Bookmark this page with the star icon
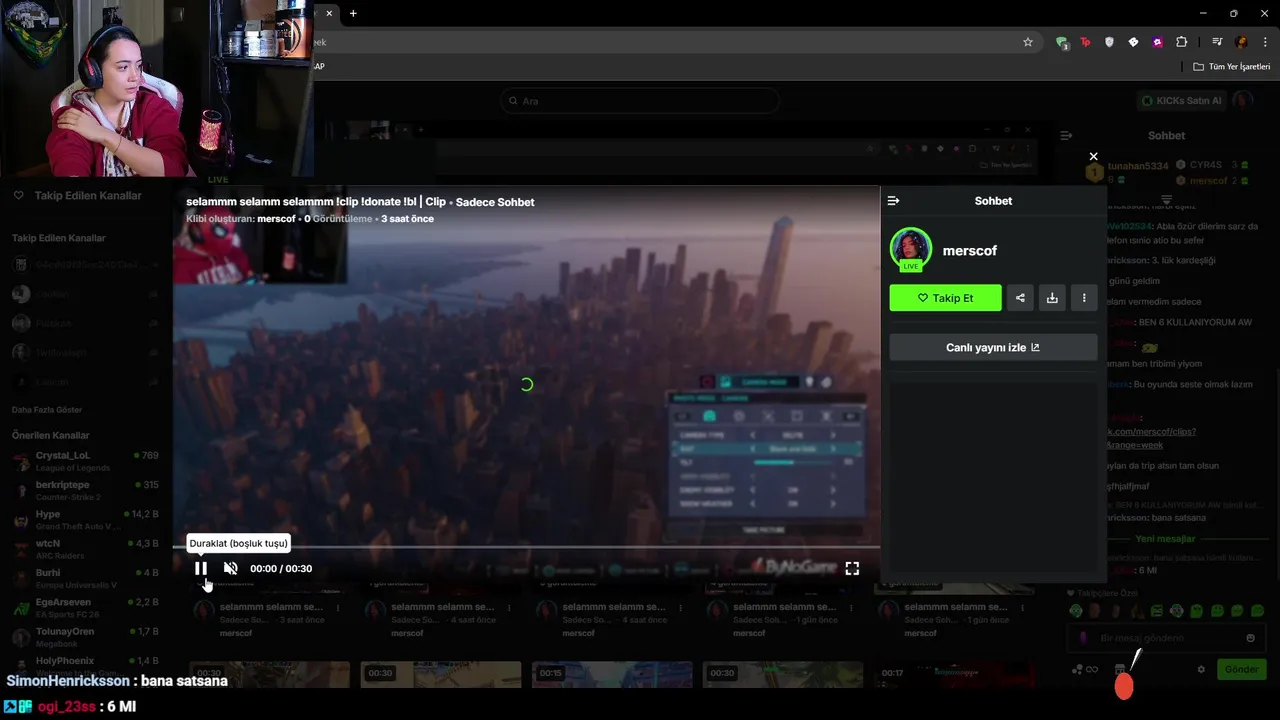The image size is (1280, 720). [1028, 42]
